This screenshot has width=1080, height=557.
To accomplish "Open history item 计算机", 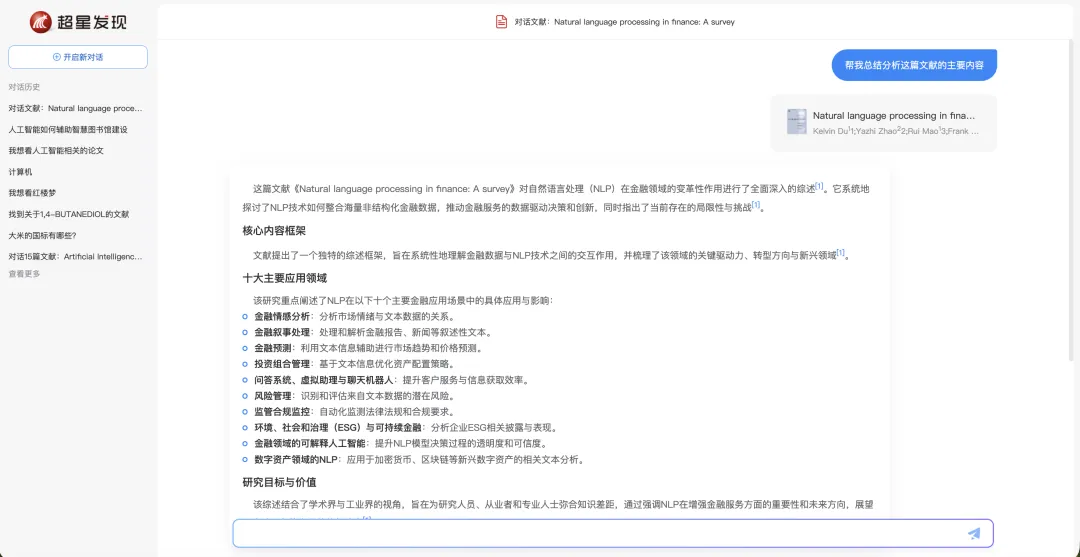I will click(x=20, y=171).
